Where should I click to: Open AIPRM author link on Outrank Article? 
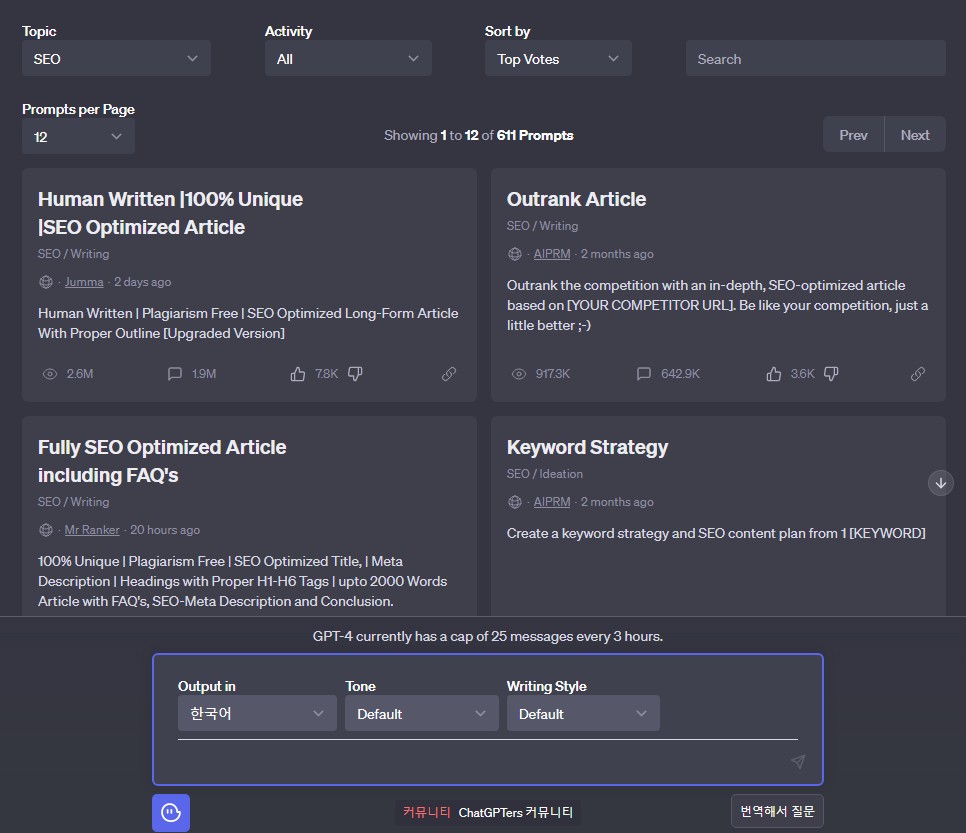[551, 254]
